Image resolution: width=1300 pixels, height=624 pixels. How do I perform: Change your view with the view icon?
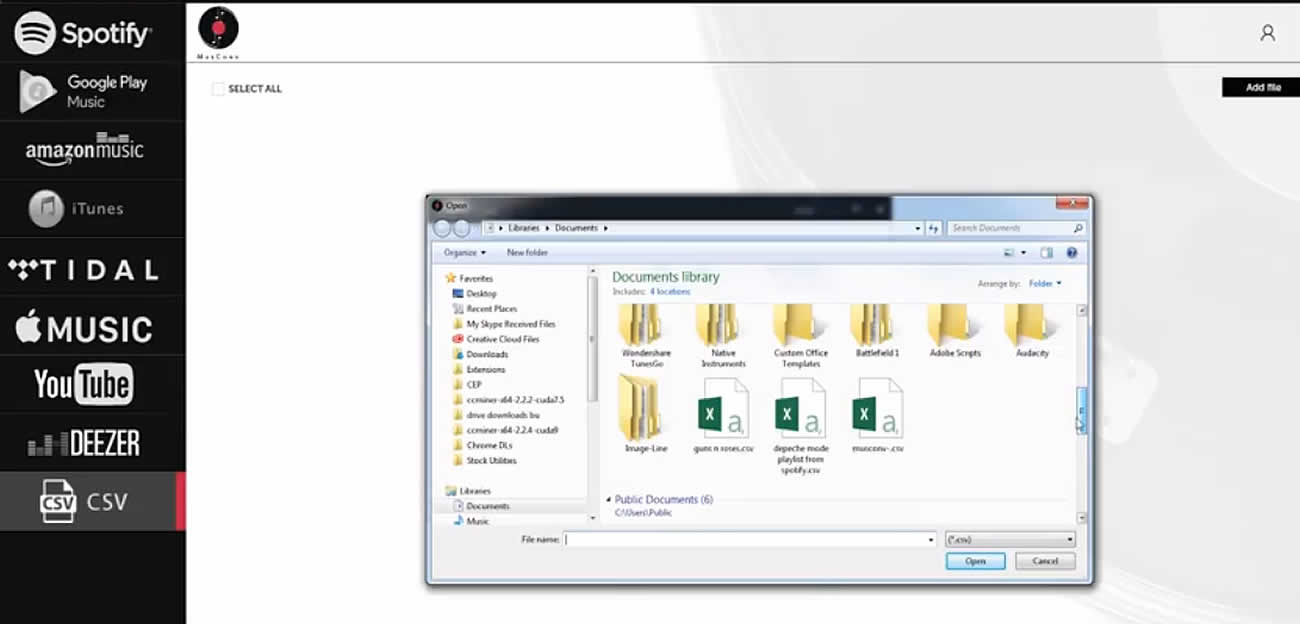pyautogui.click(x=1009, y=253)
